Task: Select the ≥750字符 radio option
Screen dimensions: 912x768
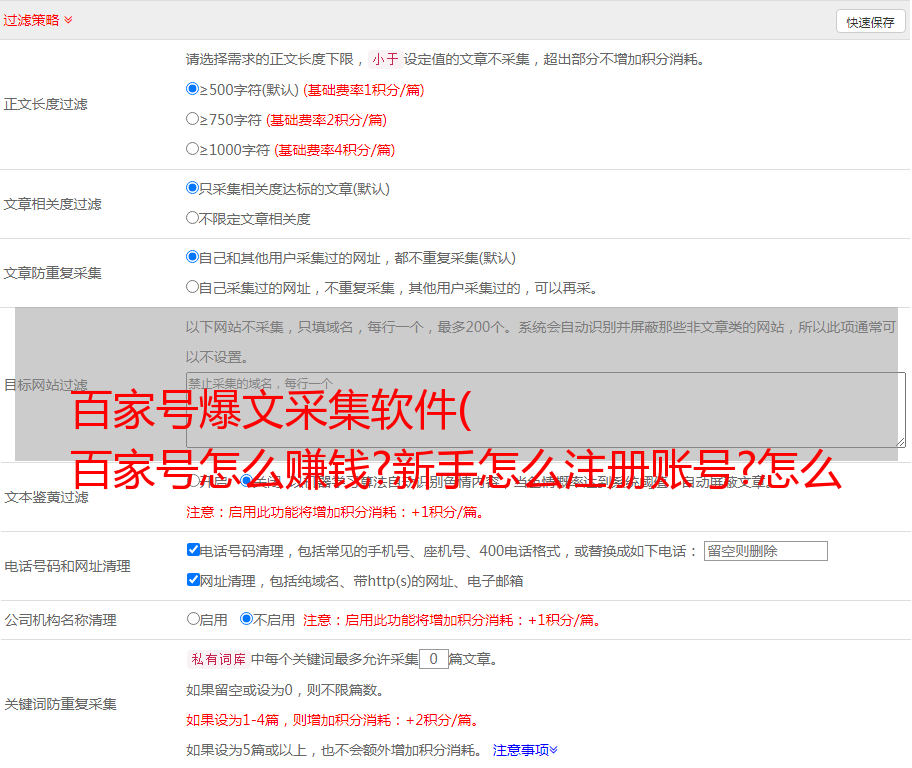Action: coord(193,119)
